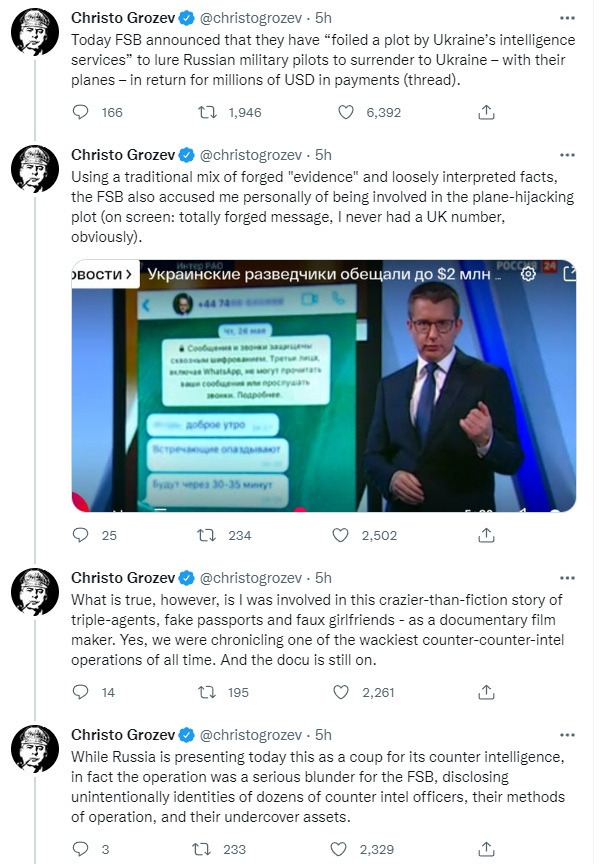The width and height of the screenshot is (602, 864).
Task: Like the tweet with 6,392 likes
Action: [x=345, y=112]
